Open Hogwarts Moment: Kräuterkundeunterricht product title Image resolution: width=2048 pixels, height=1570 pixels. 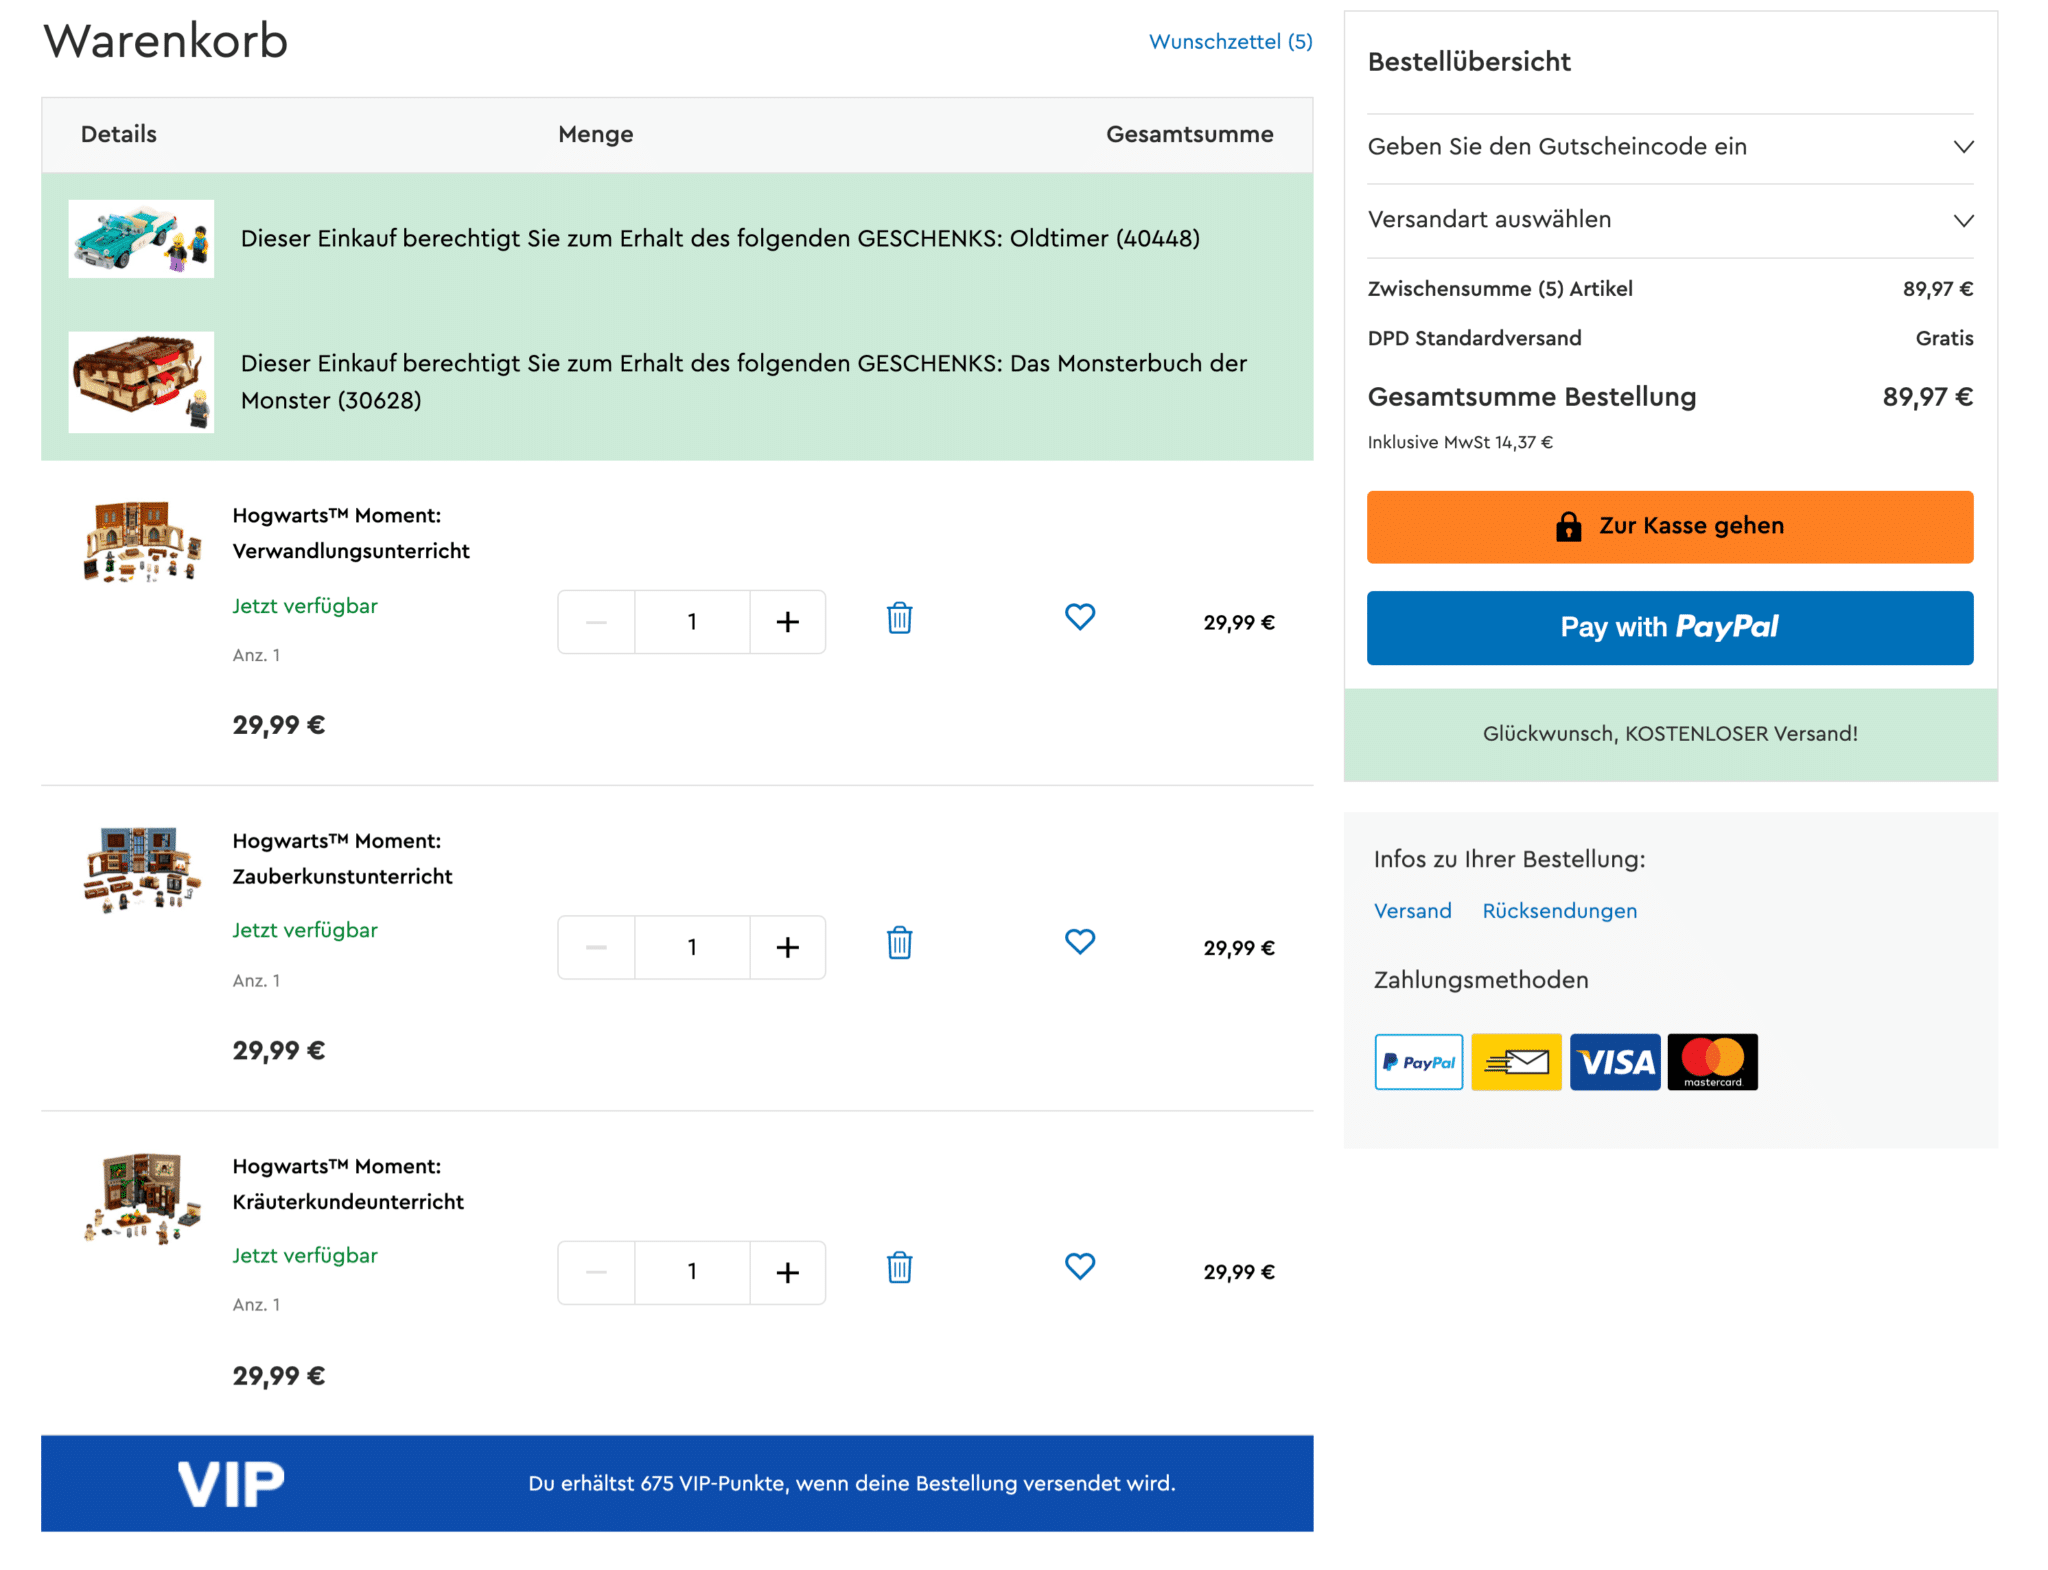(x=348, y=1183)
